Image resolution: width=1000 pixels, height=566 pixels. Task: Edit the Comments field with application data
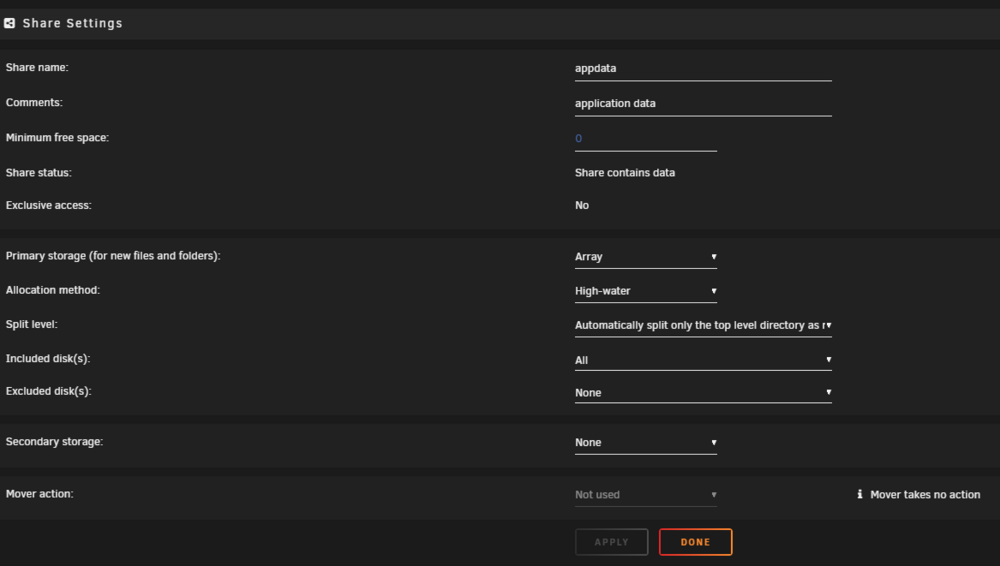[x=703, y=103]
